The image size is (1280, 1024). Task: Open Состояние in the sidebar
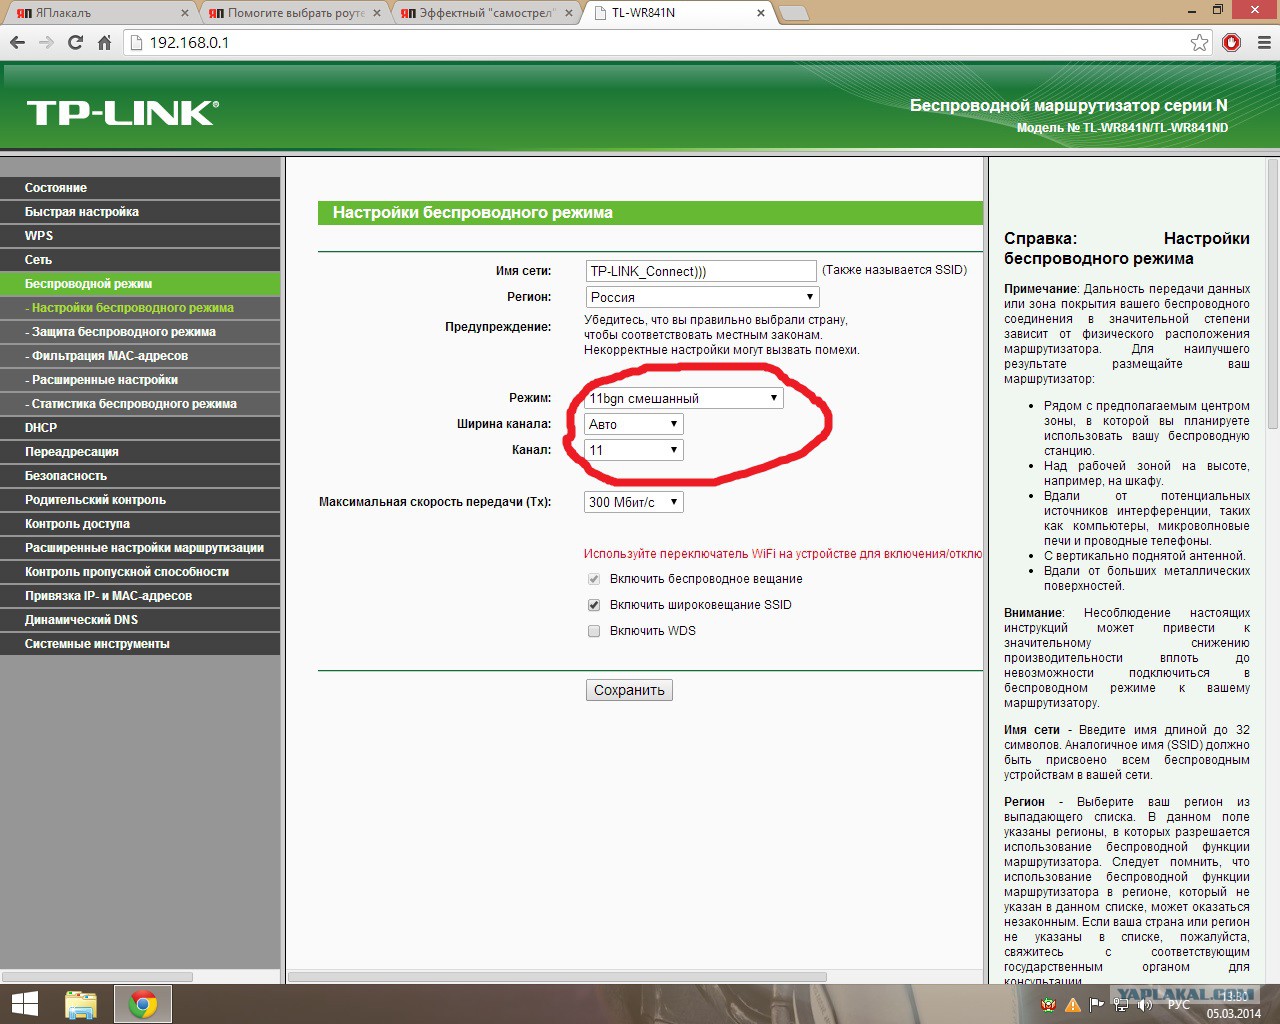[x=140, y=188]
